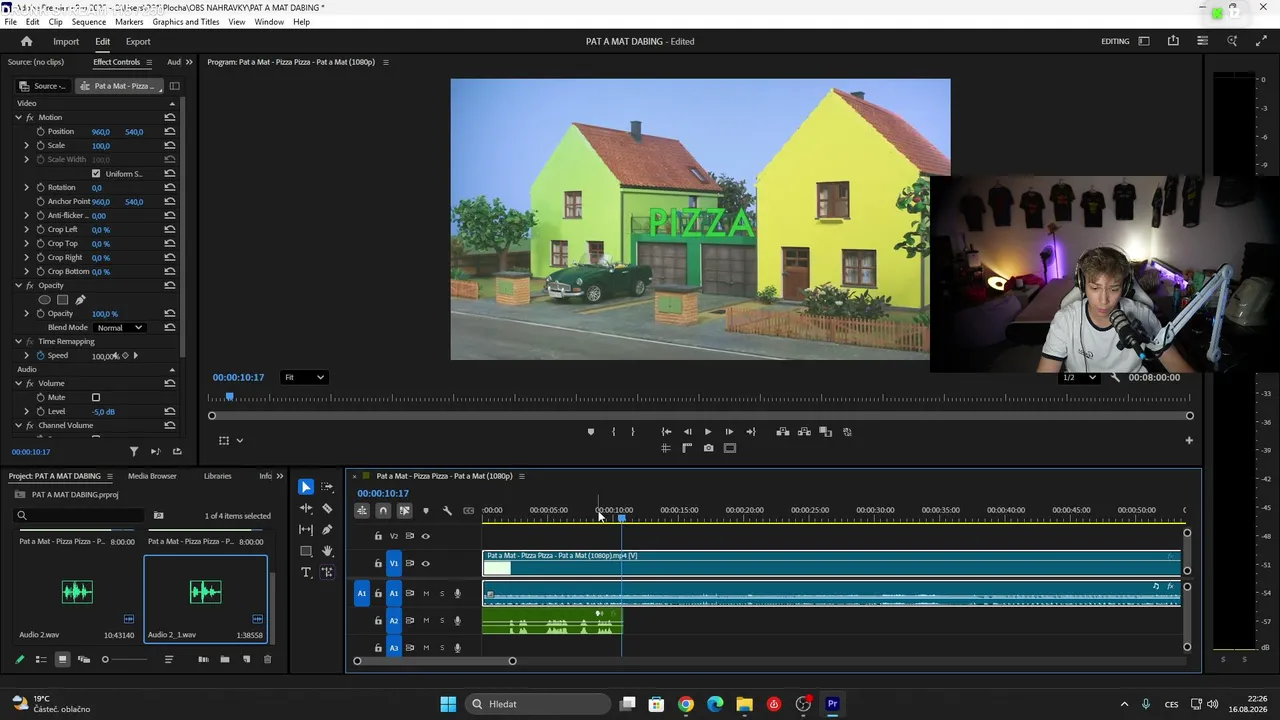Image resolution: width=1280 pixels, height=720 pixels.
Task: Select the Razor tool
Action: pos(327,508)
